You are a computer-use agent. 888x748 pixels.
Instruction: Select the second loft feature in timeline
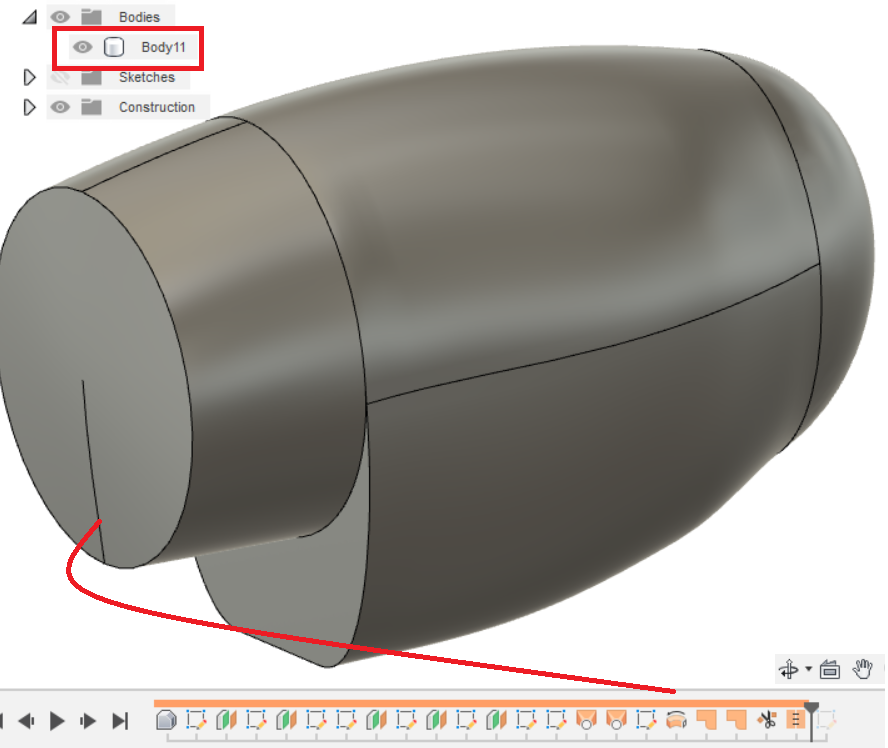(x=616, y=720)
